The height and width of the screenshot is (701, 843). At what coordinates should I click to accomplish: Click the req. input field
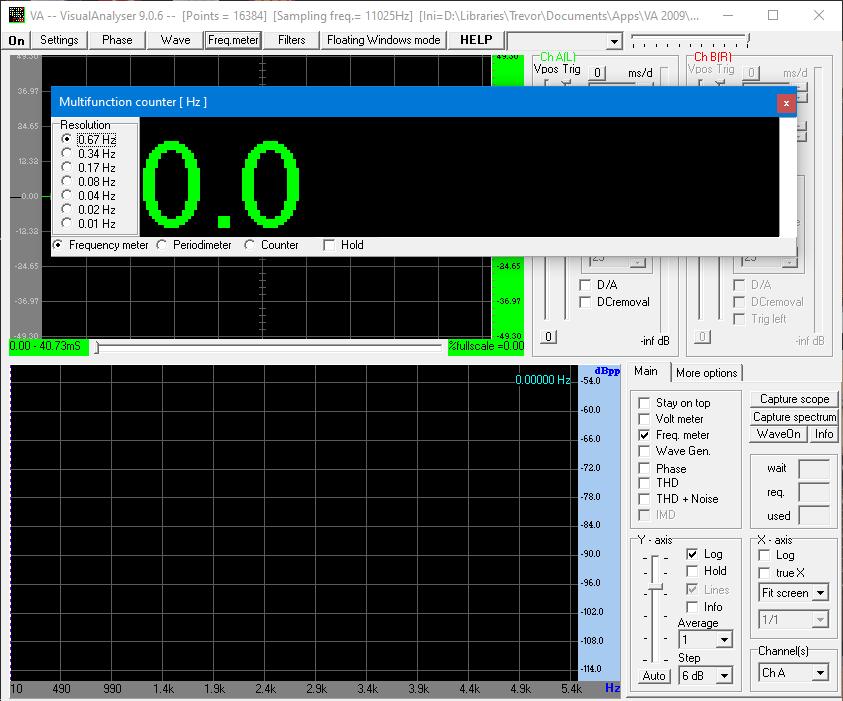[x=814, y=492]
